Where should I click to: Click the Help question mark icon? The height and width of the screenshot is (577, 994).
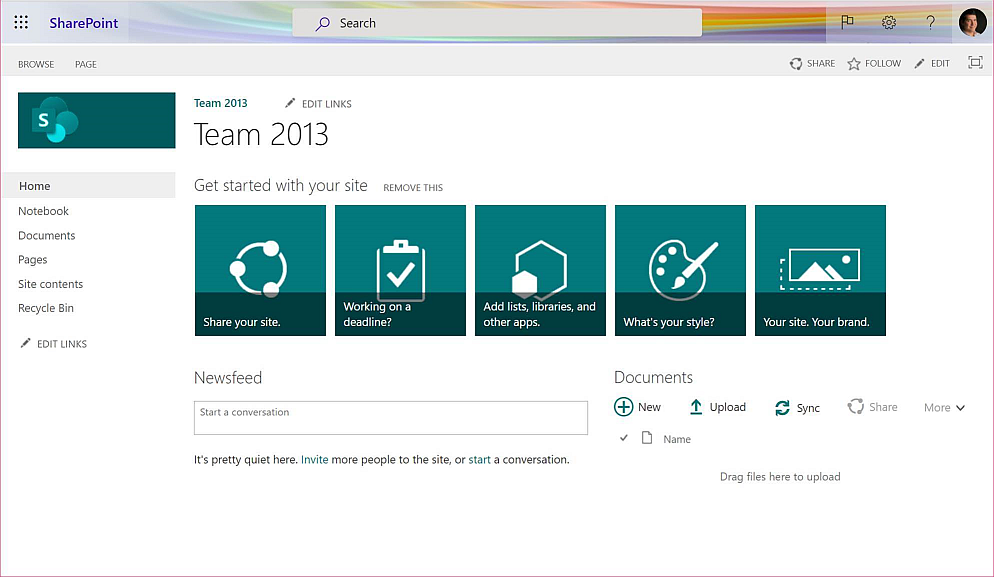[x=930, y=23]
